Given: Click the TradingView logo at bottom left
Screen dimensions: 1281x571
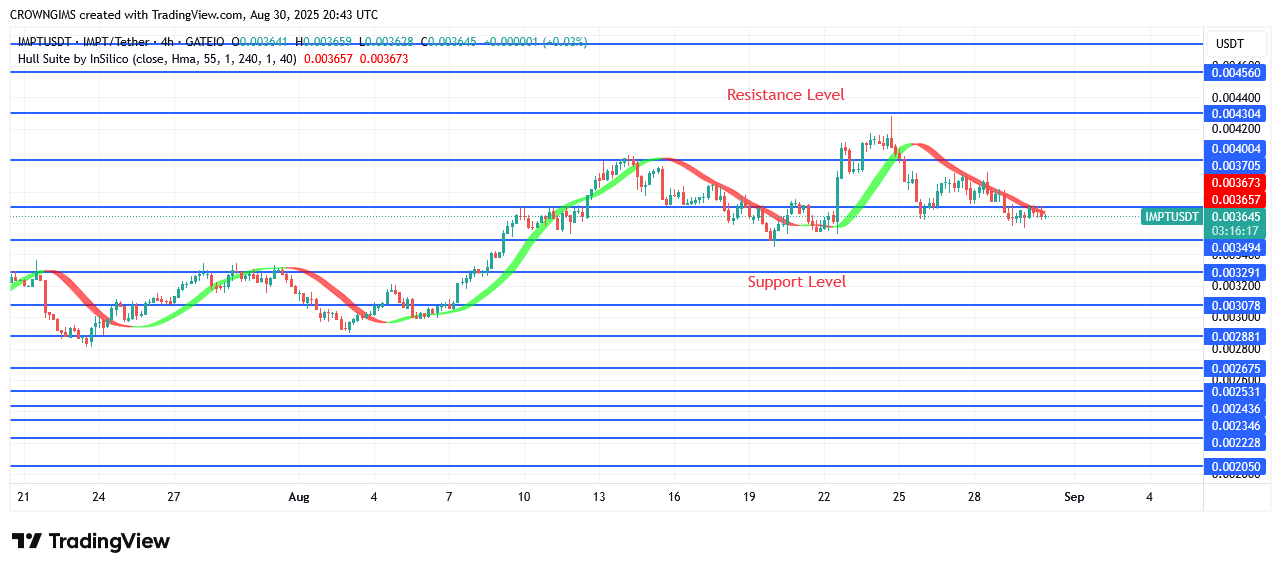Looking at the screenshot, I should [91, 541].
